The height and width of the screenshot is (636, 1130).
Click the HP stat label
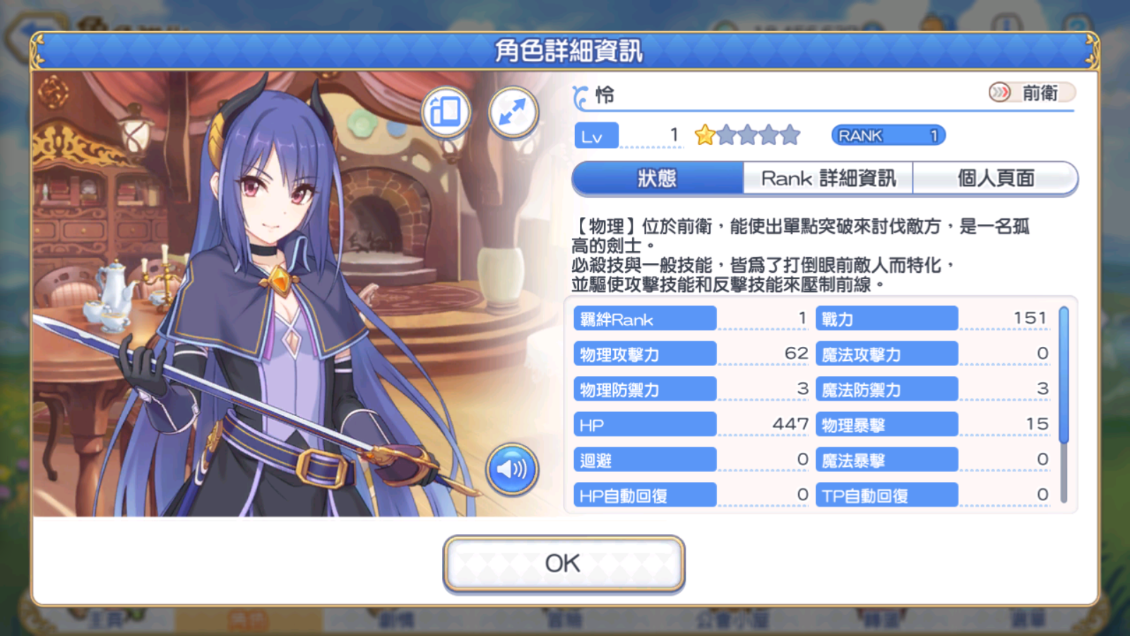645,424
